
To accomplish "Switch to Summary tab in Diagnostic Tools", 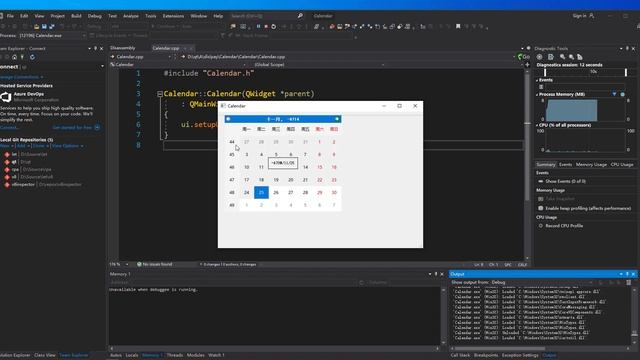I will (x=546, y=164).
